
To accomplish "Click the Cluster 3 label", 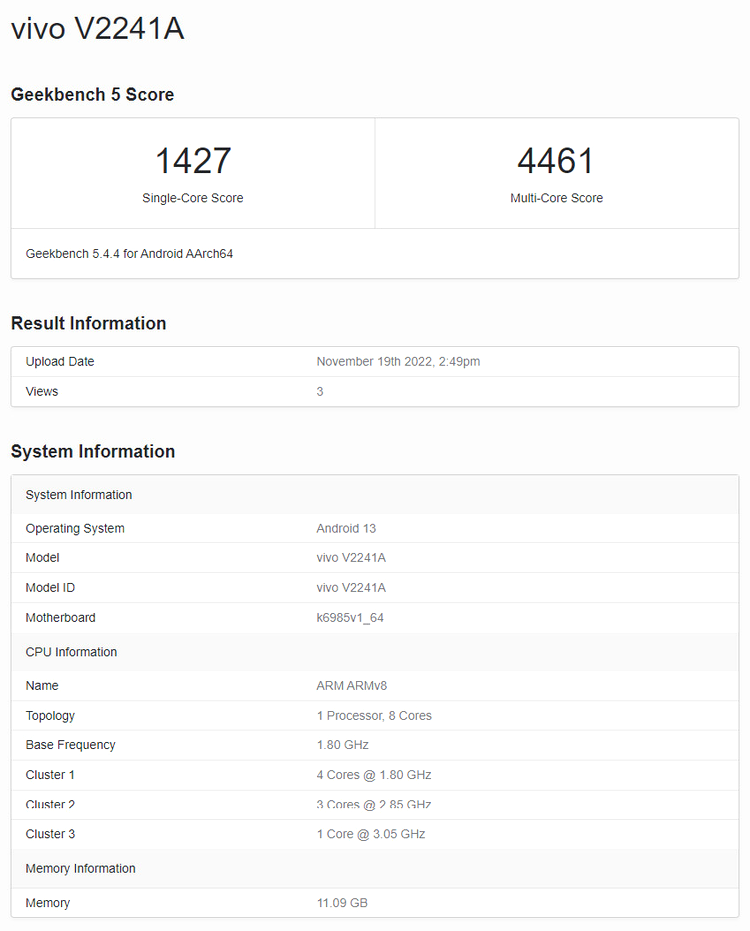I will pos(50,834).
